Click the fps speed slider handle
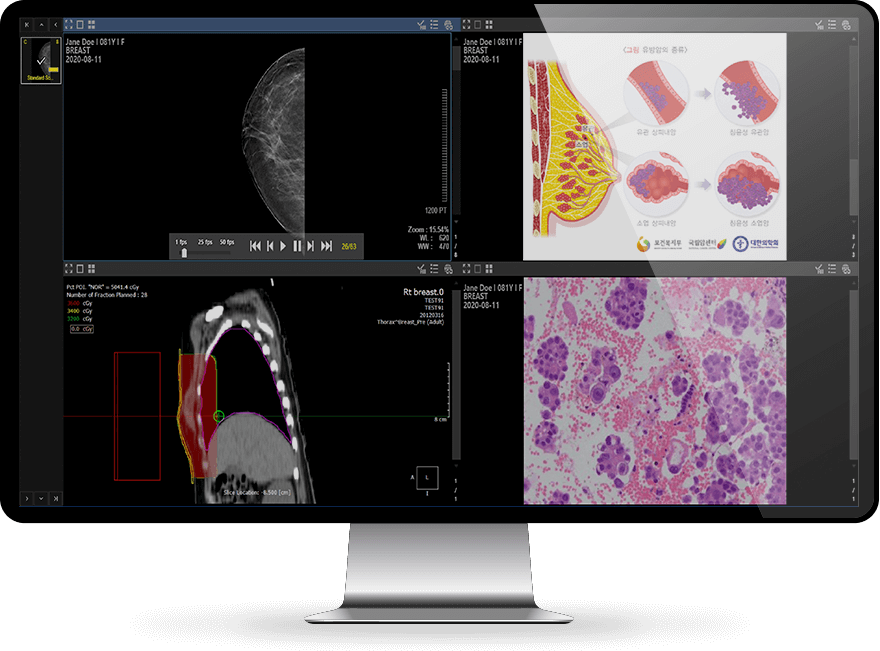The image size is (880, 651). click(x=184, y=253)
